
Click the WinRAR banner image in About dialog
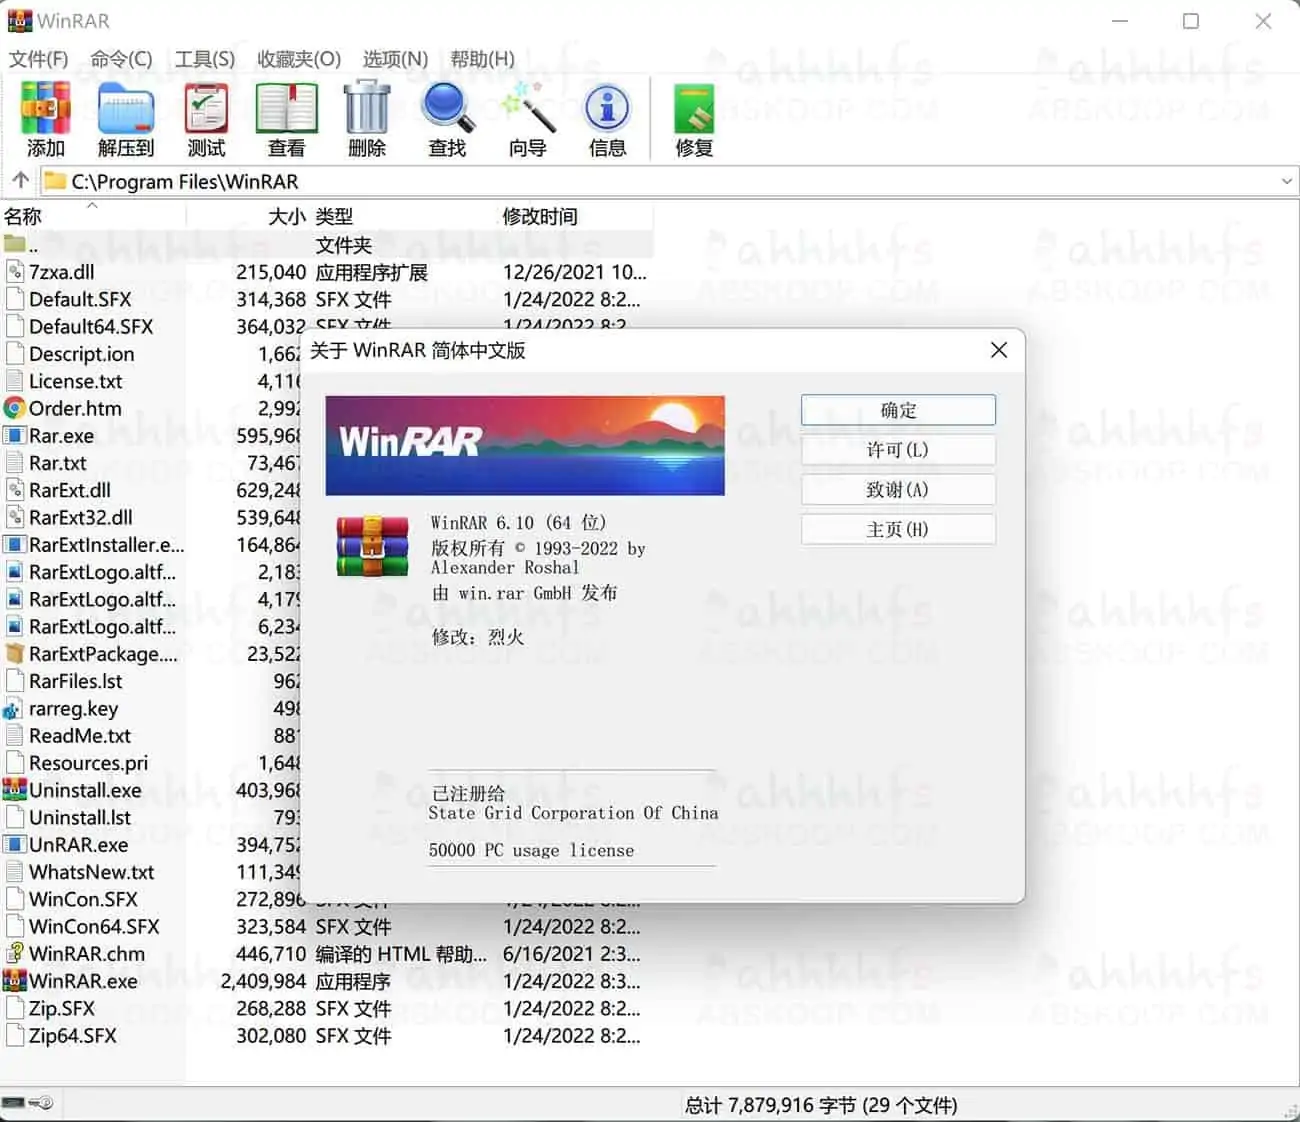tap(525, 445)
